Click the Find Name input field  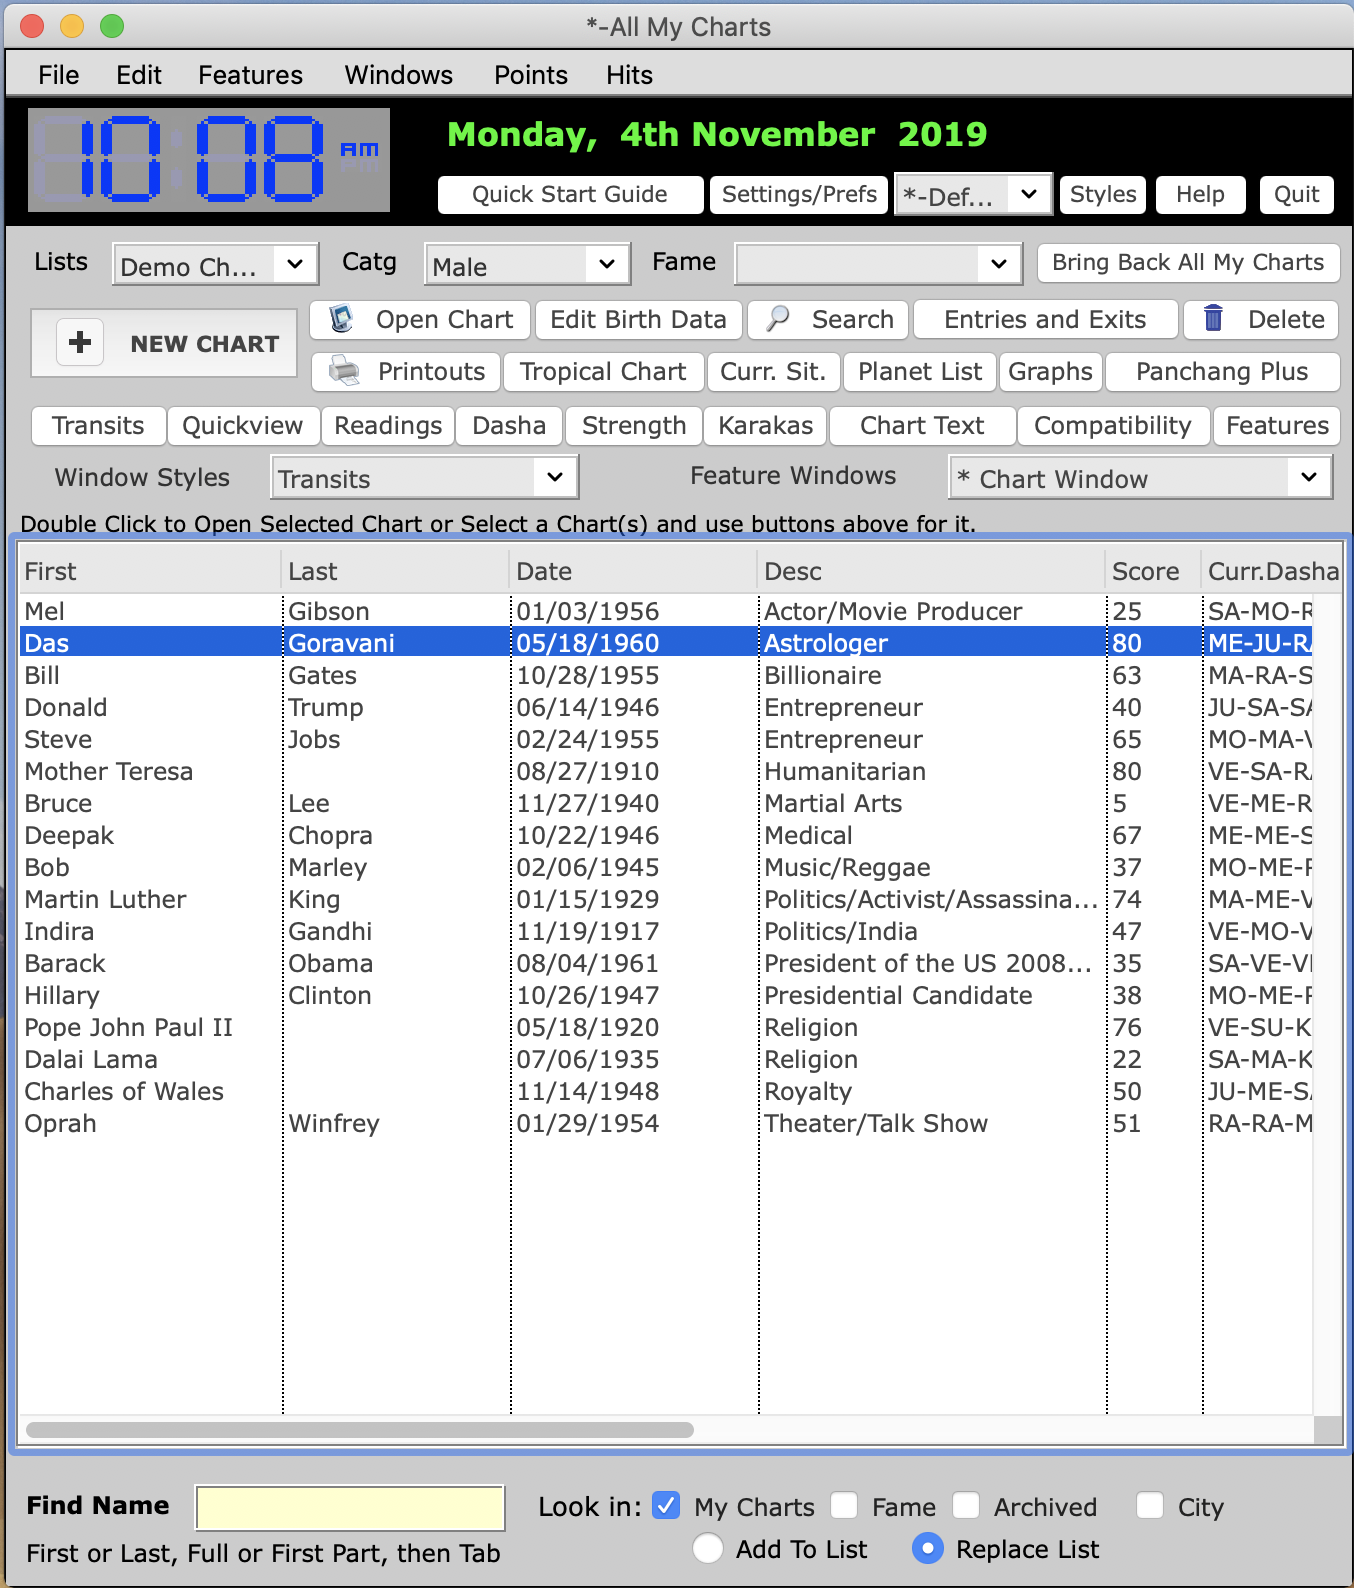click(x=350, y=1508)
